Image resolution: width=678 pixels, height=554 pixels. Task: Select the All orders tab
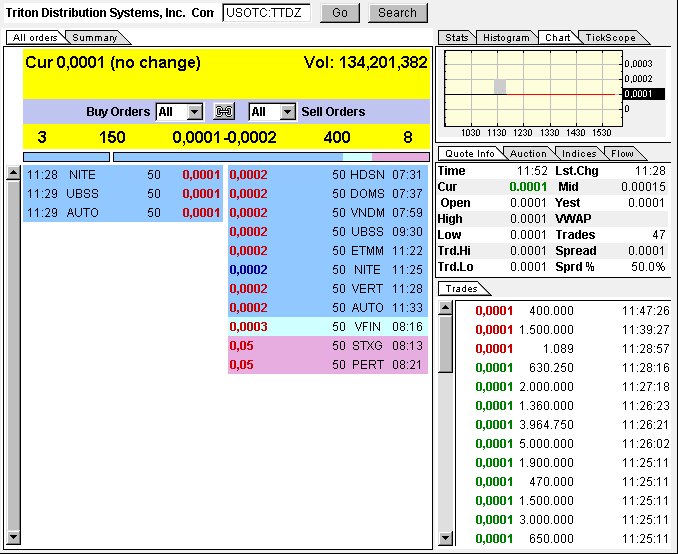tap(35, 38)
